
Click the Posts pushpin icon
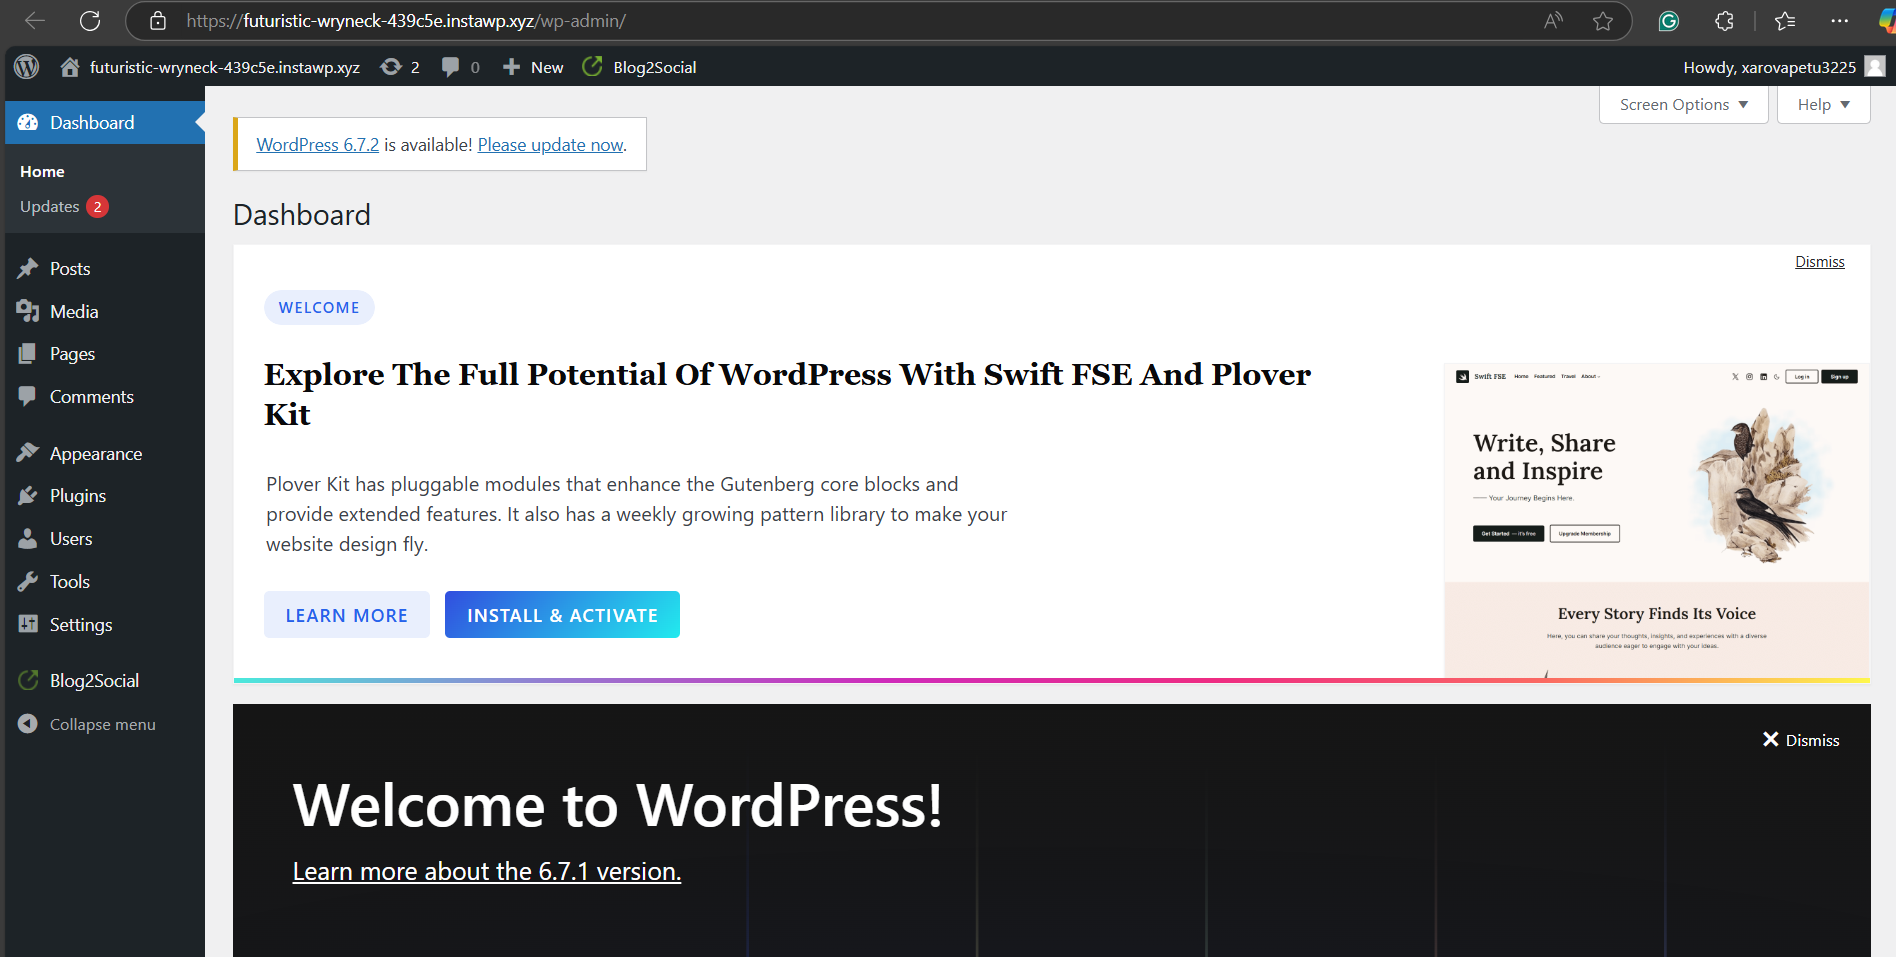28,268
